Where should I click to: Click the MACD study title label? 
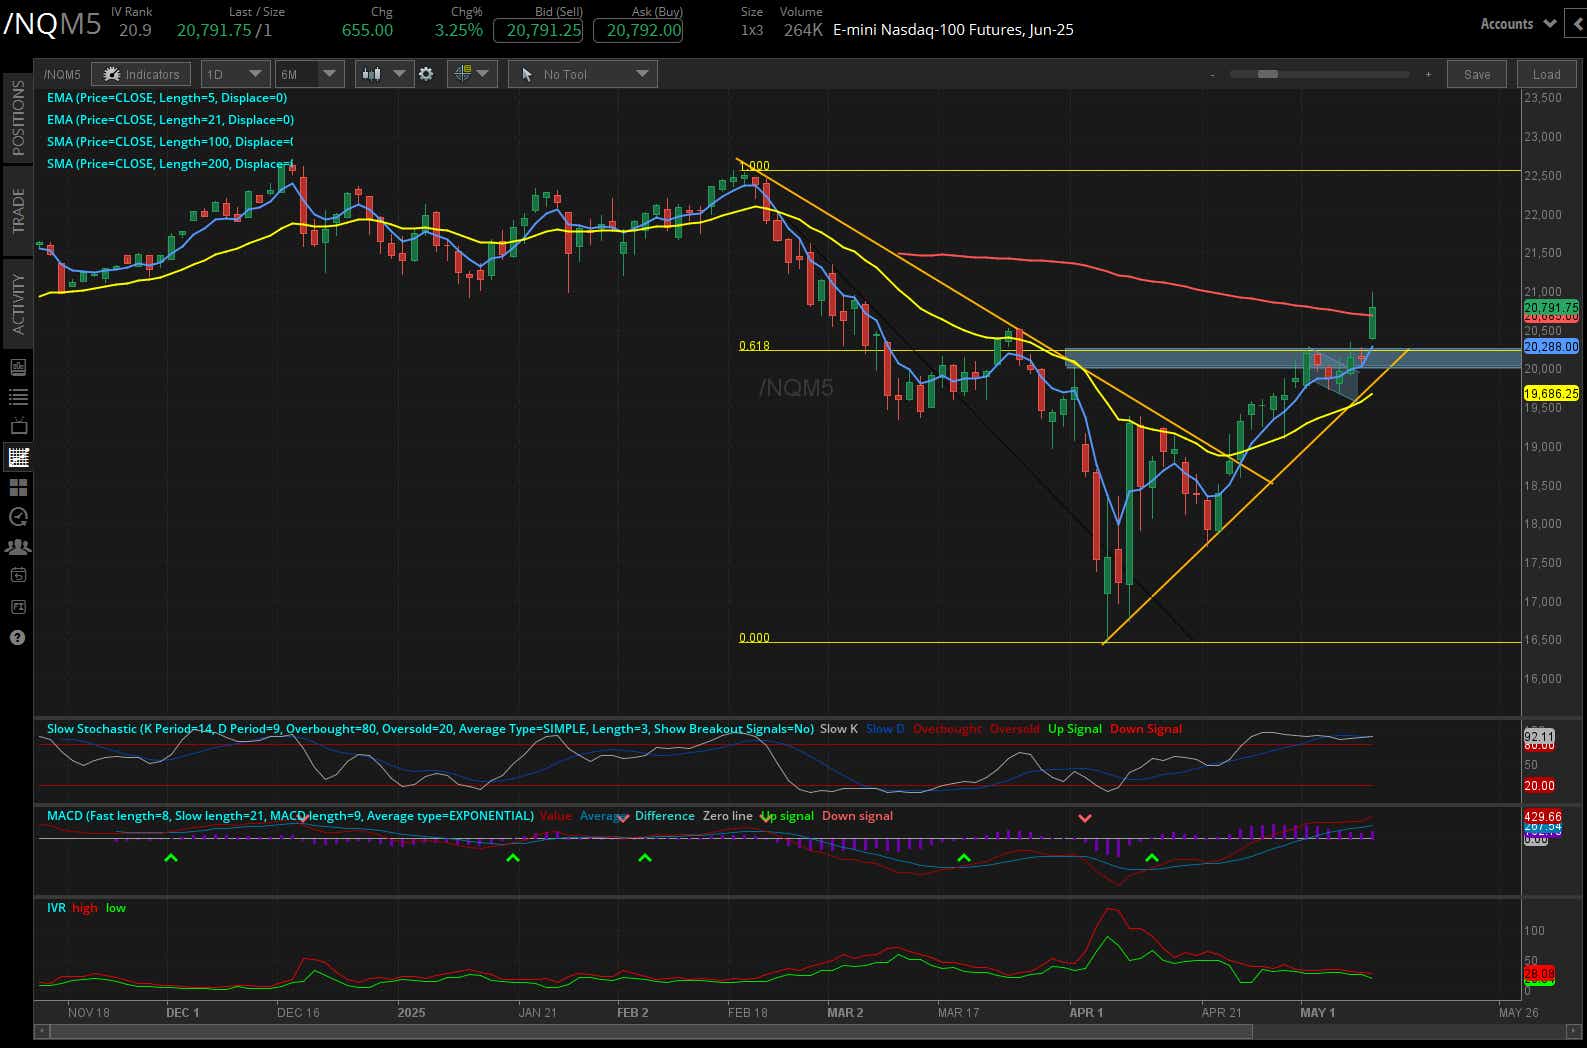[290, 816]
